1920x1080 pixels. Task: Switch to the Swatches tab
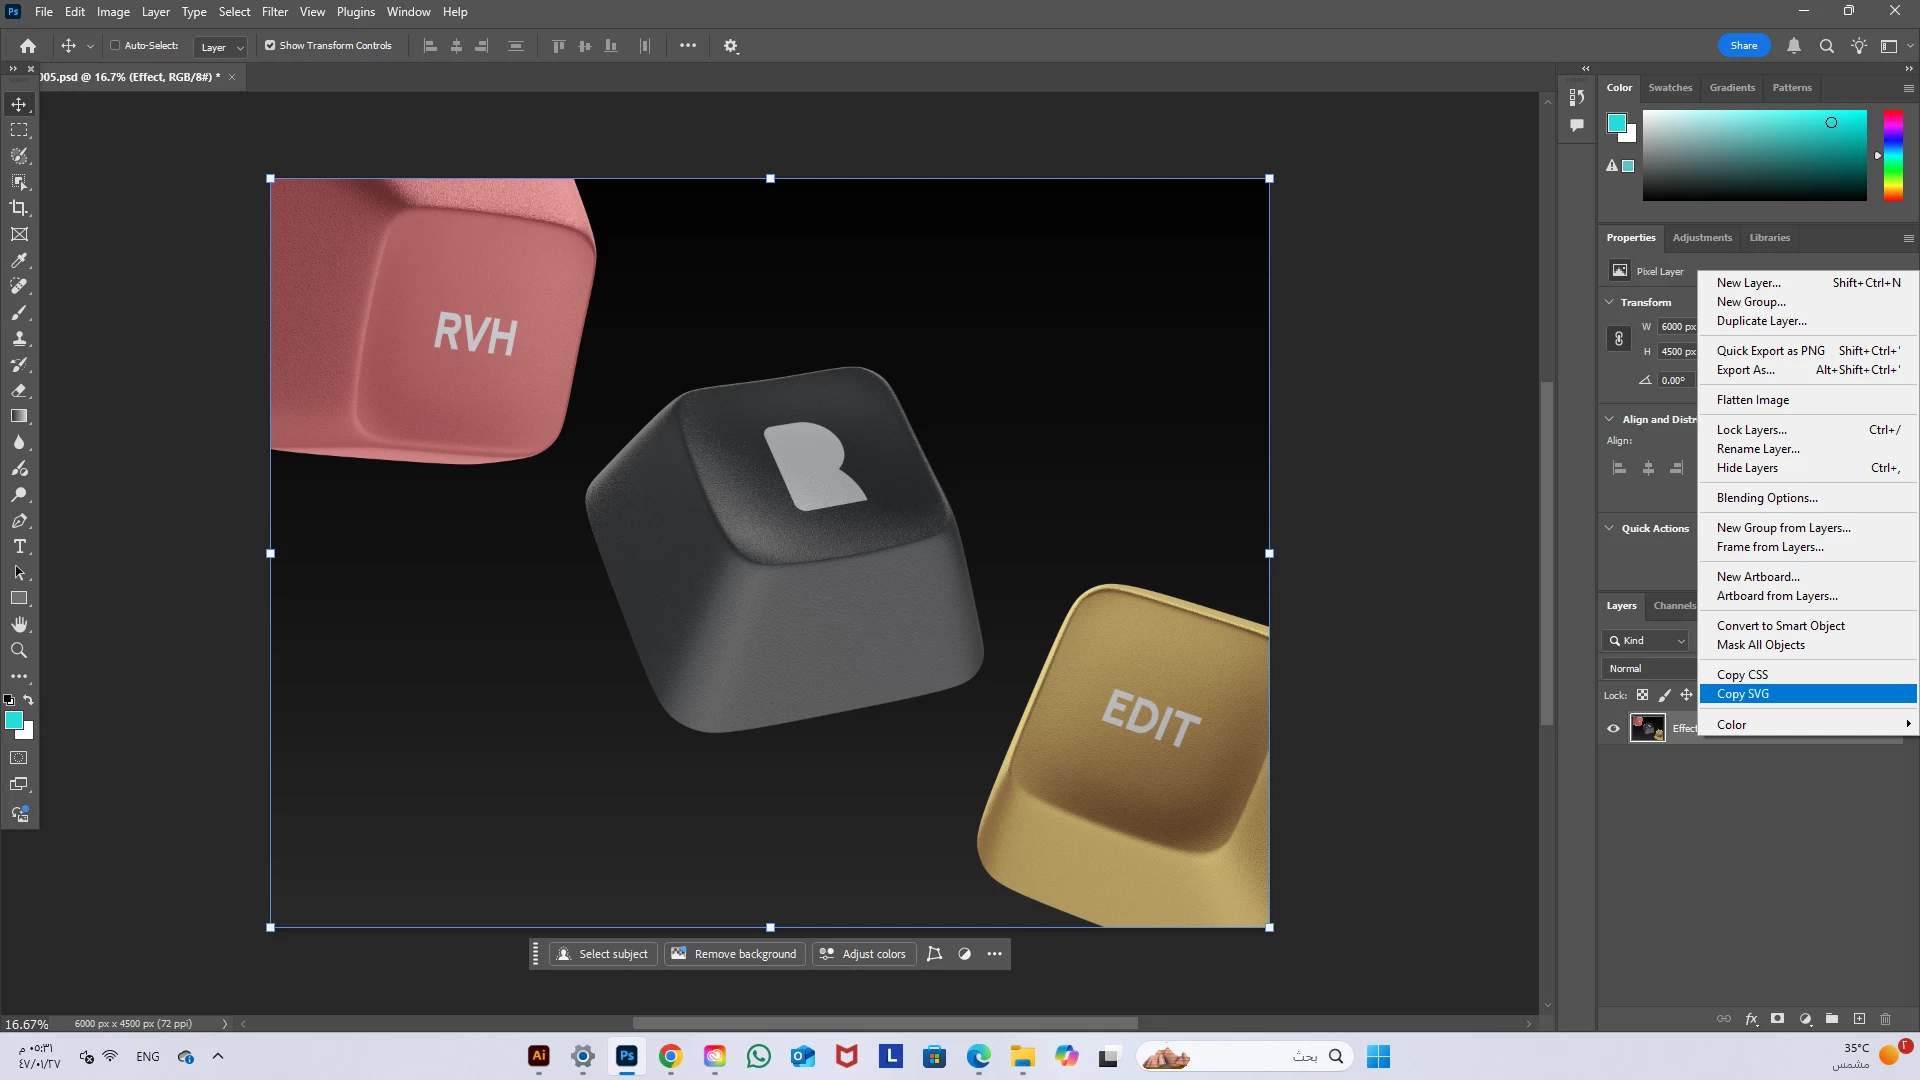tap(1670, 87)
